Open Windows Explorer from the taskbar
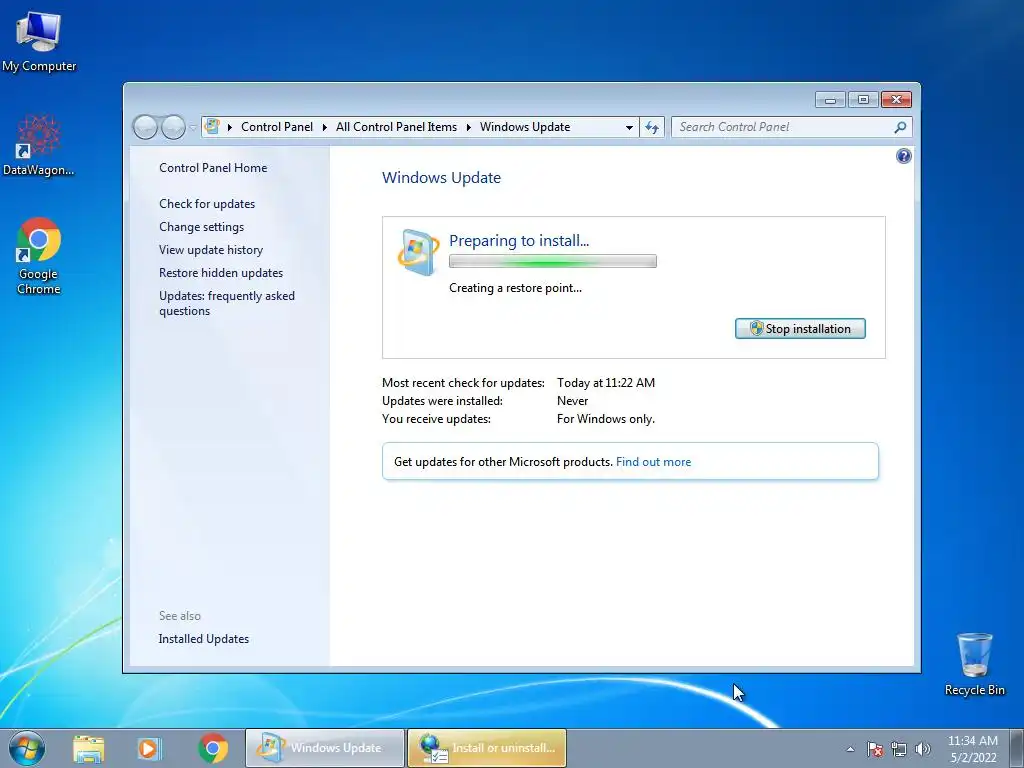The width and height of the screenshot is (1024, 768). [x=88, y=748]
